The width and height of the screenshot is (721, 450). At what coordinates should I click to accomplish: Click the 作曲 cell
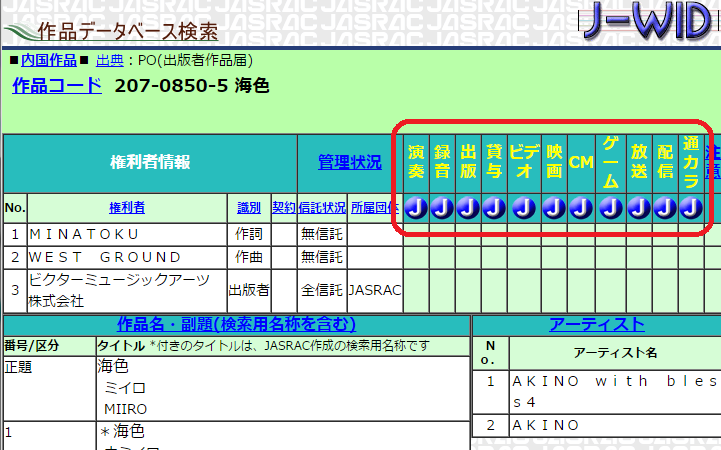pyautogui.click(x=249, y=257)
